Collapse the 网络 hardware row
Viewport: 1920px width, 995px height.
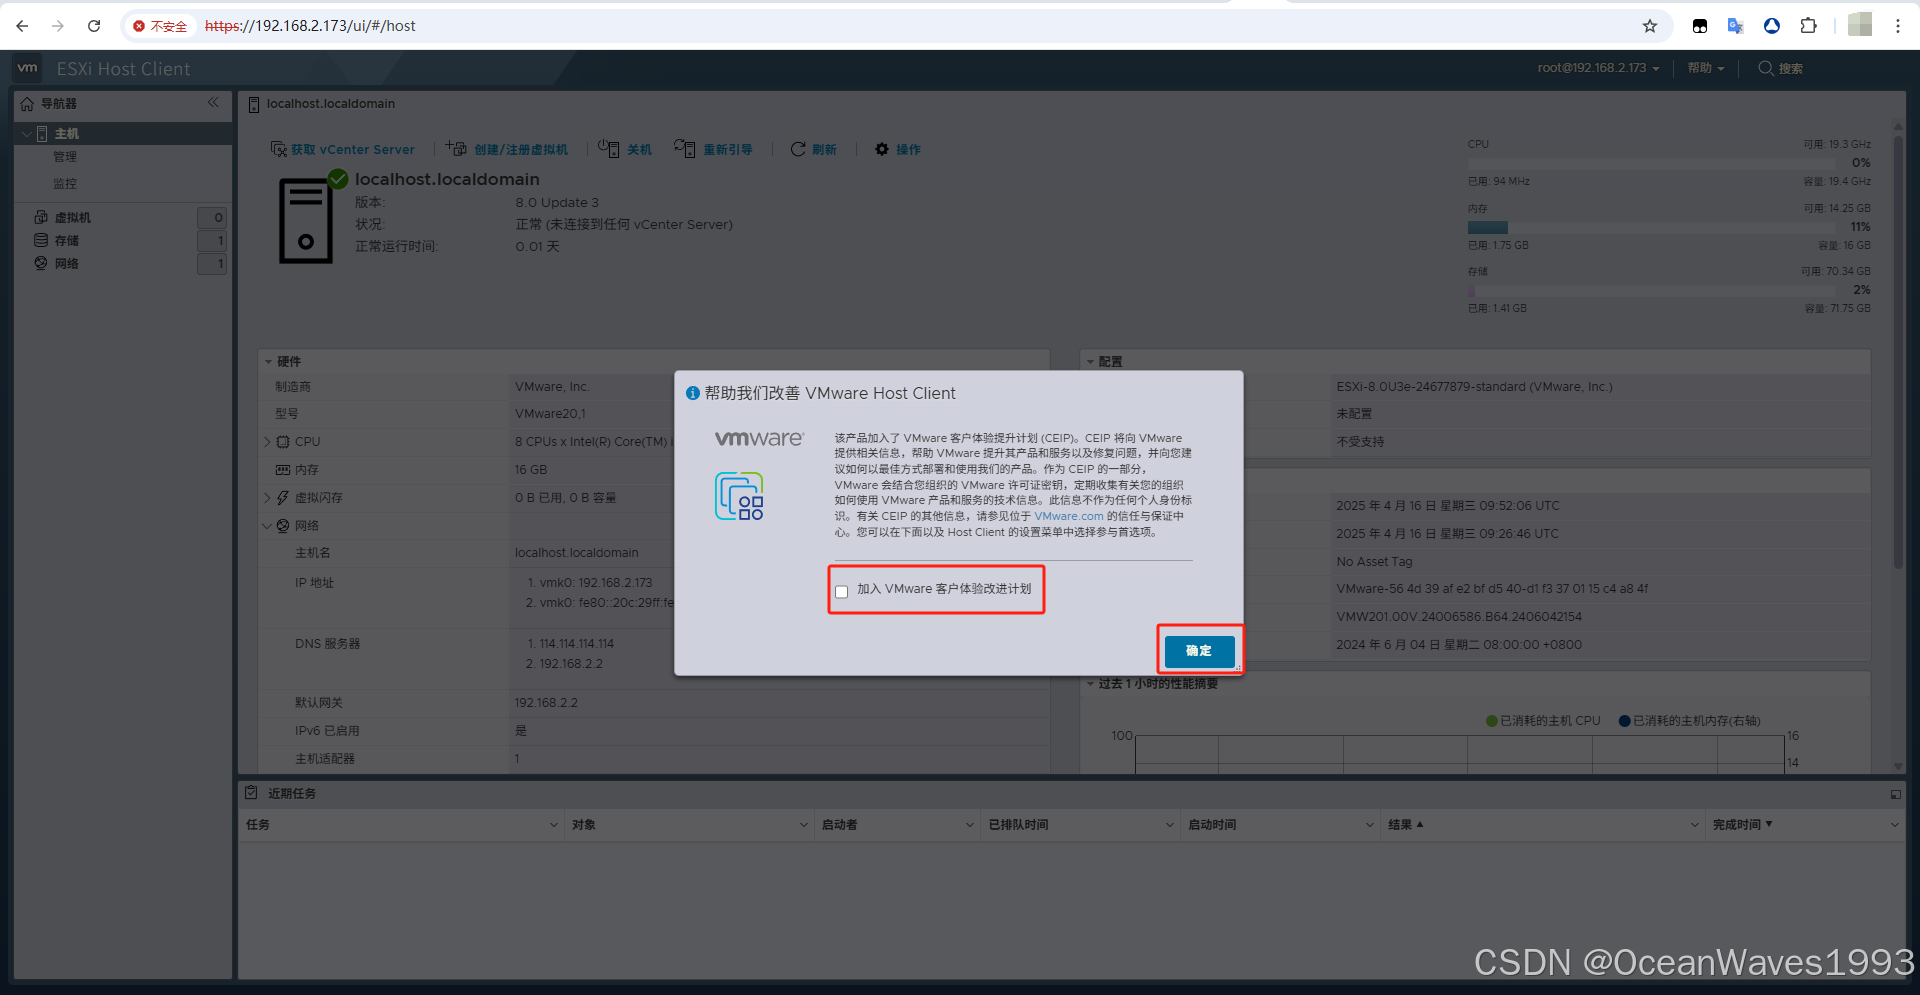click(267, 526)
